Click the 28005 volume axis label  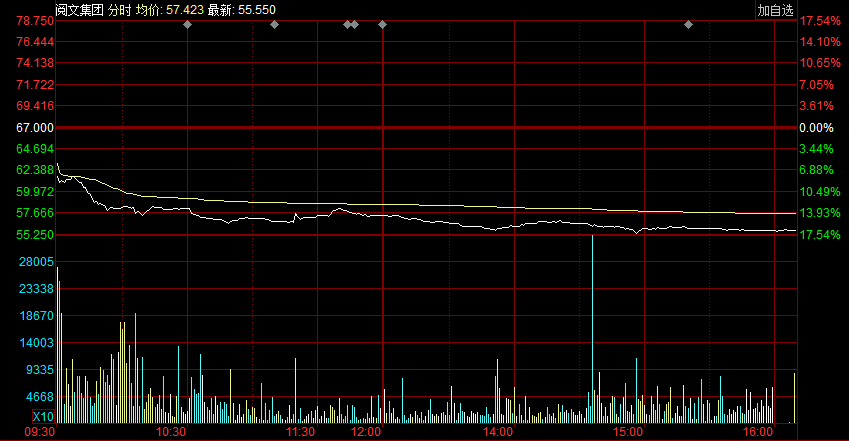(x=36, y=262)
